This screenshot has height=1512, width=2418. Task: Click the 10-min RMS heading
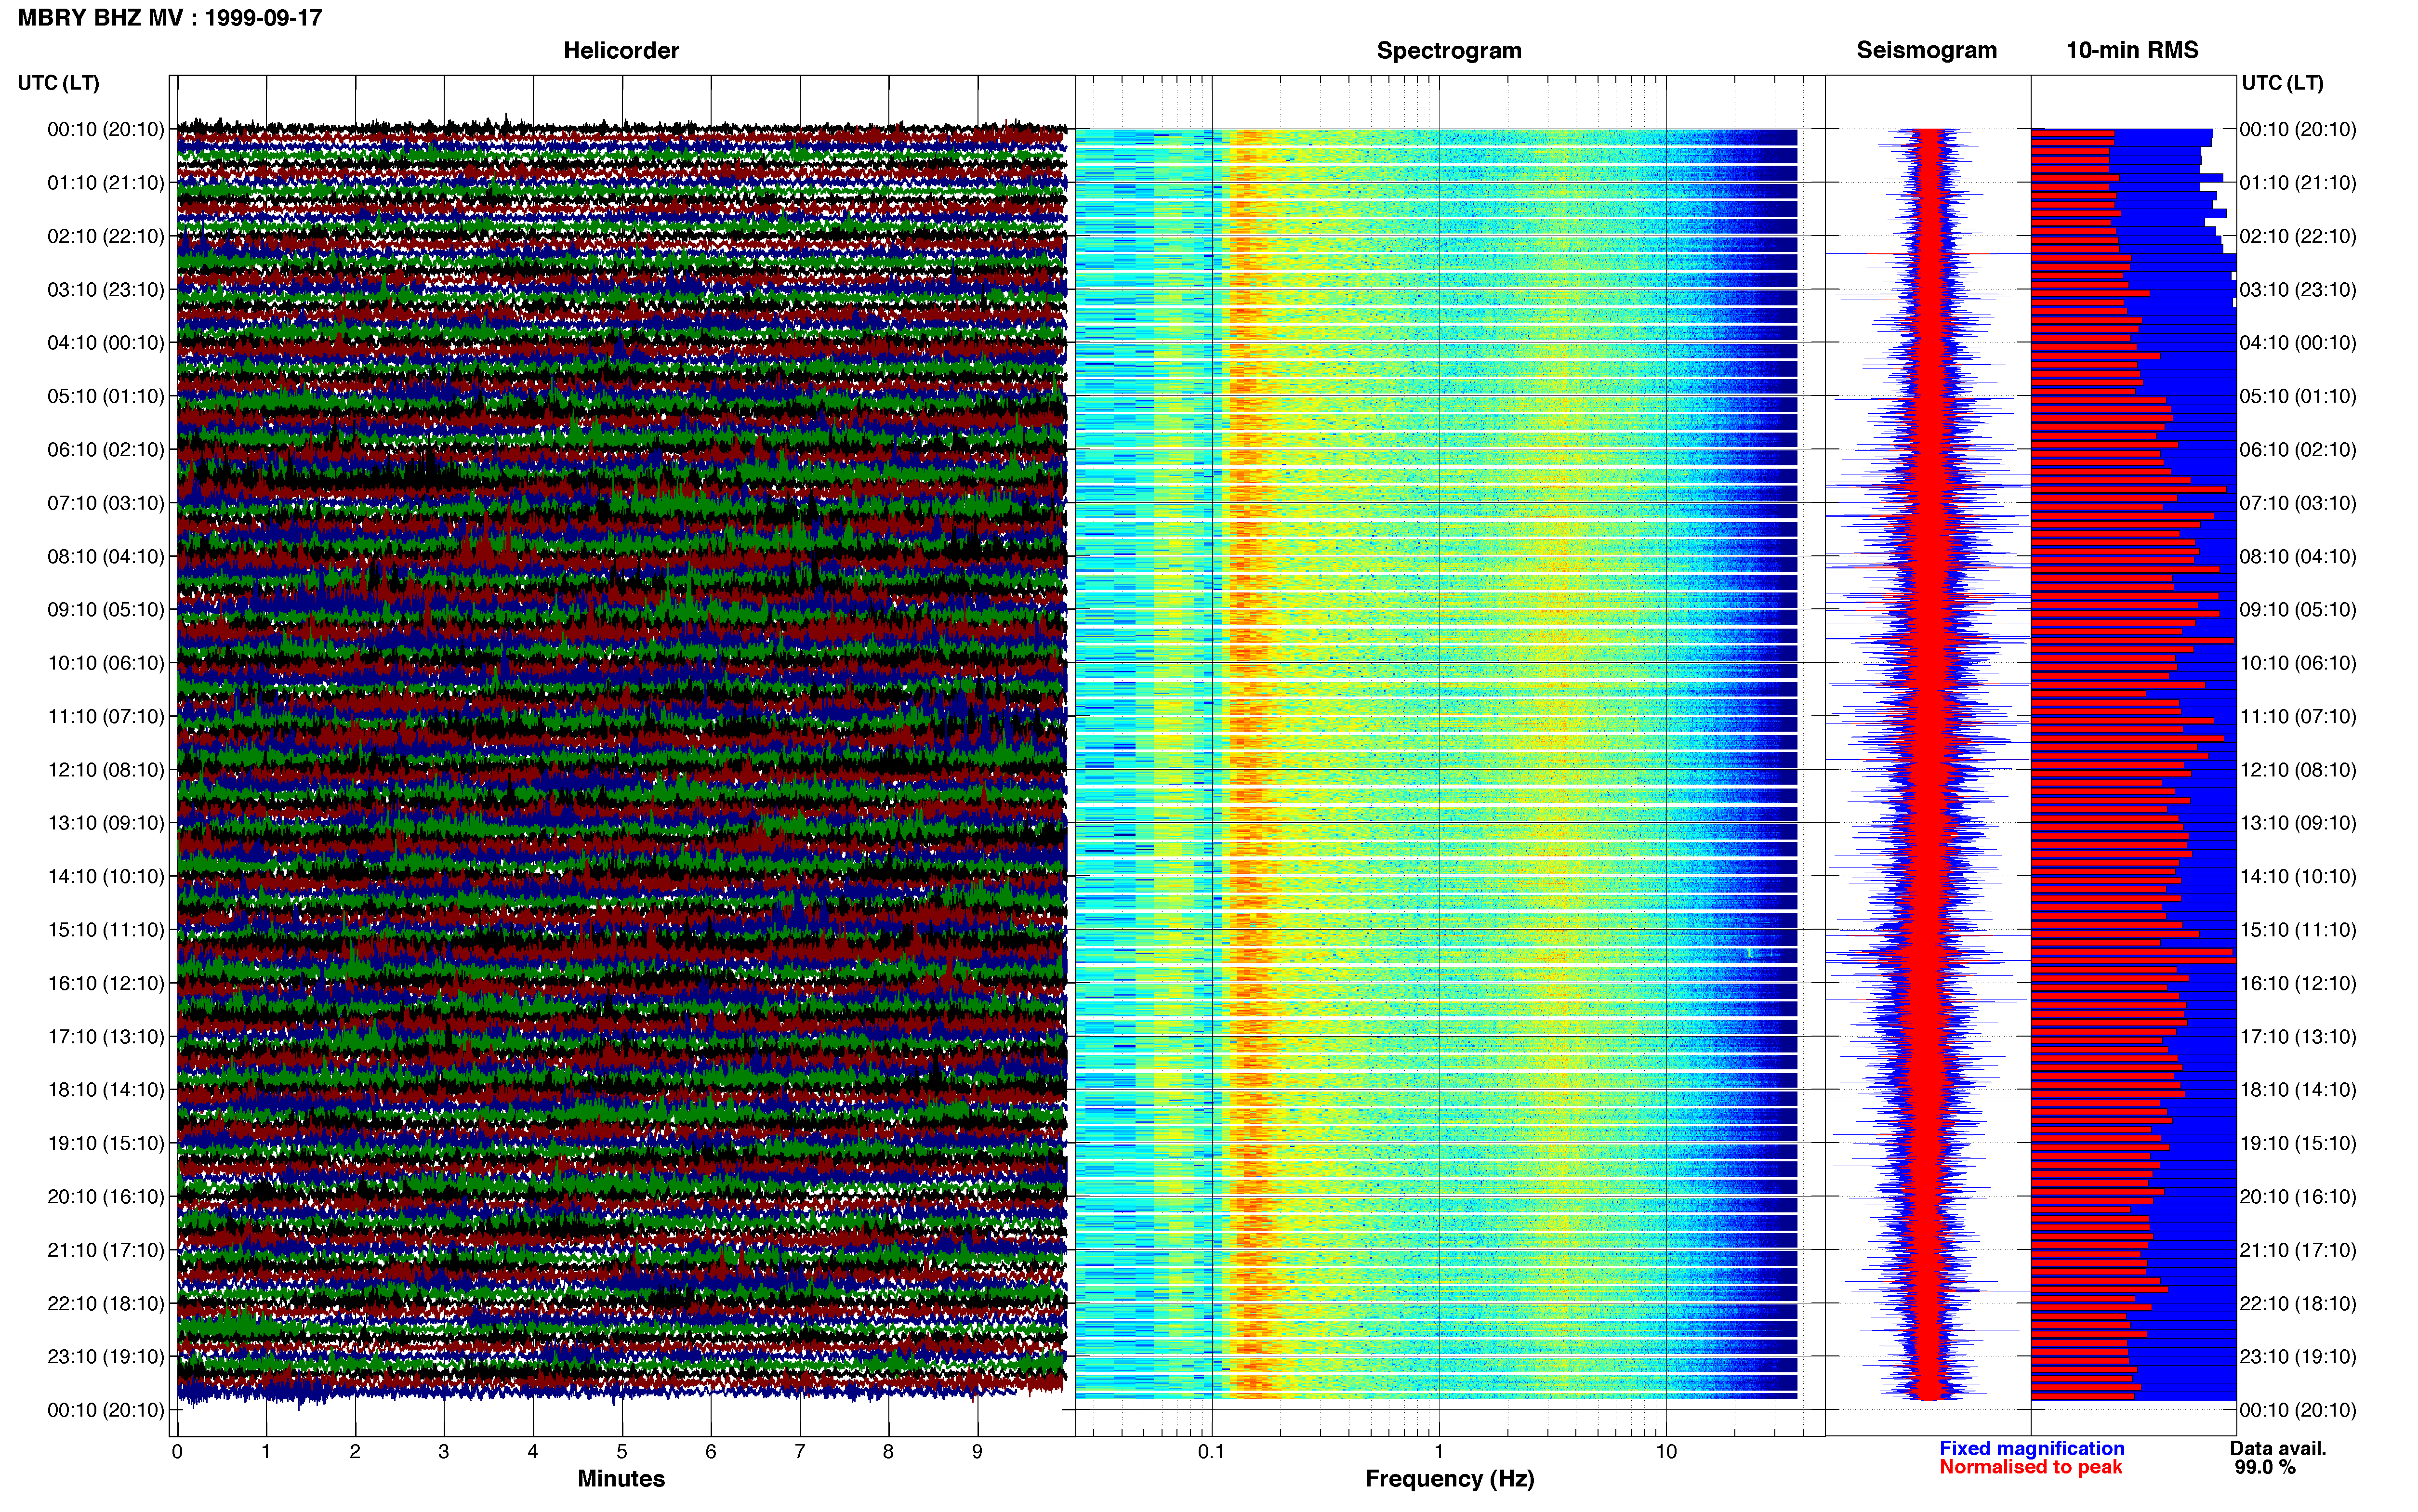(x=2132, y=50)
